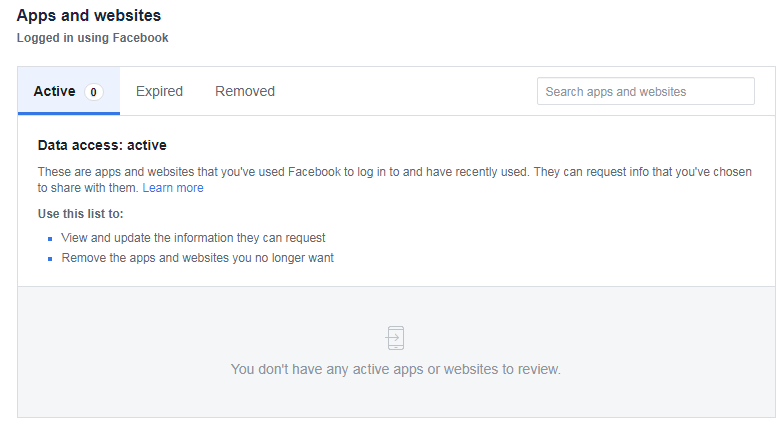Click the no active apps to review message

(x=395, y=369)
